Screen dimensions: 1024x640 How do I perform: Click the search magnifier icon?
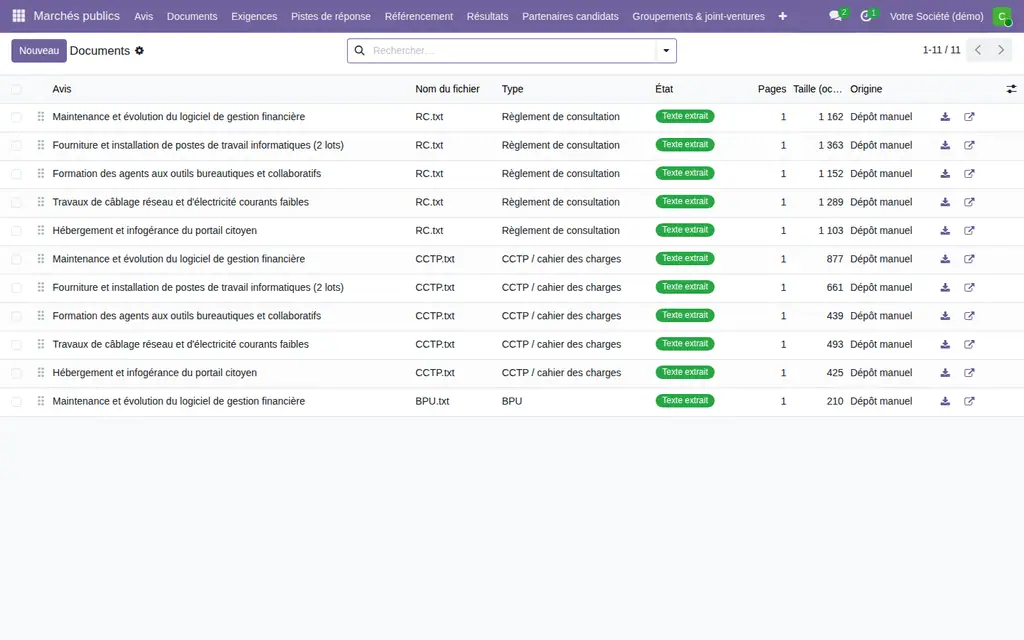tap(359, 50)
